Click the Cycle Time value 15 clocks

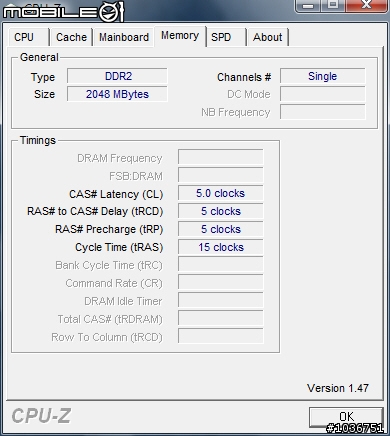221,247
